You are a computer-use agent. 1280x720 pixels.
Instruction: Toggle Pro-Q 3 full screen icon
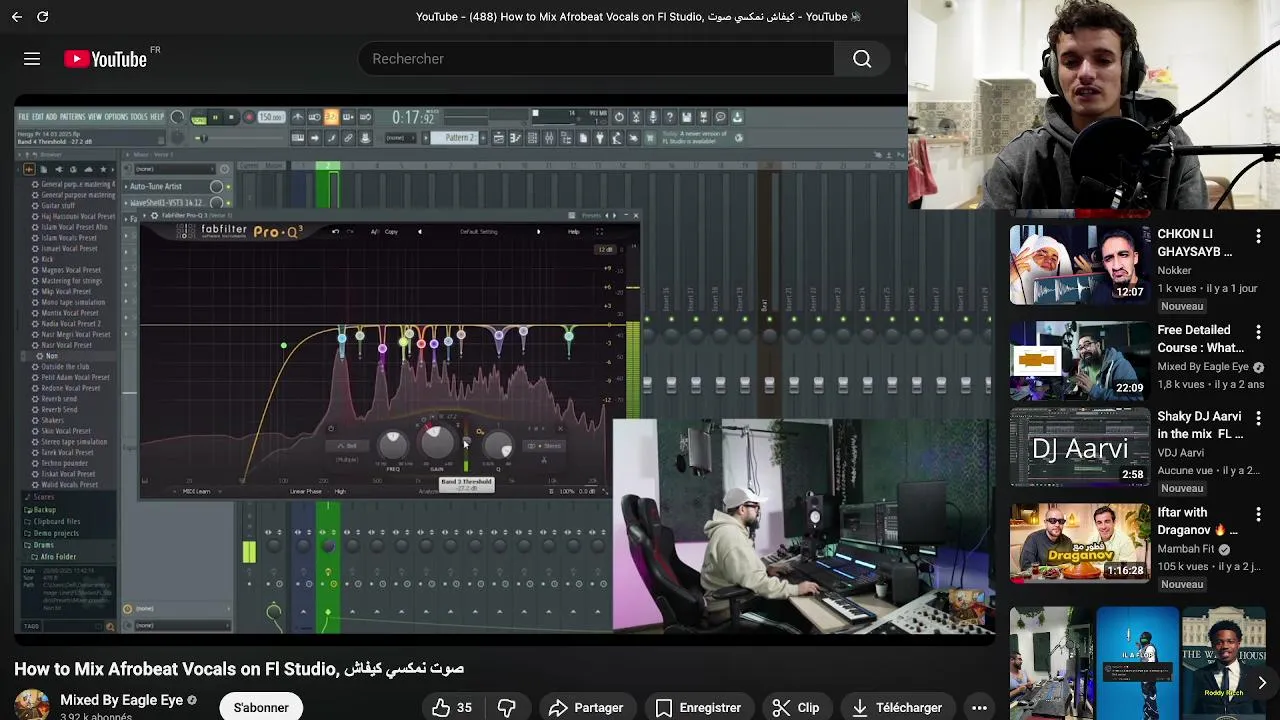pyautogui.click(x=599, y=231)
